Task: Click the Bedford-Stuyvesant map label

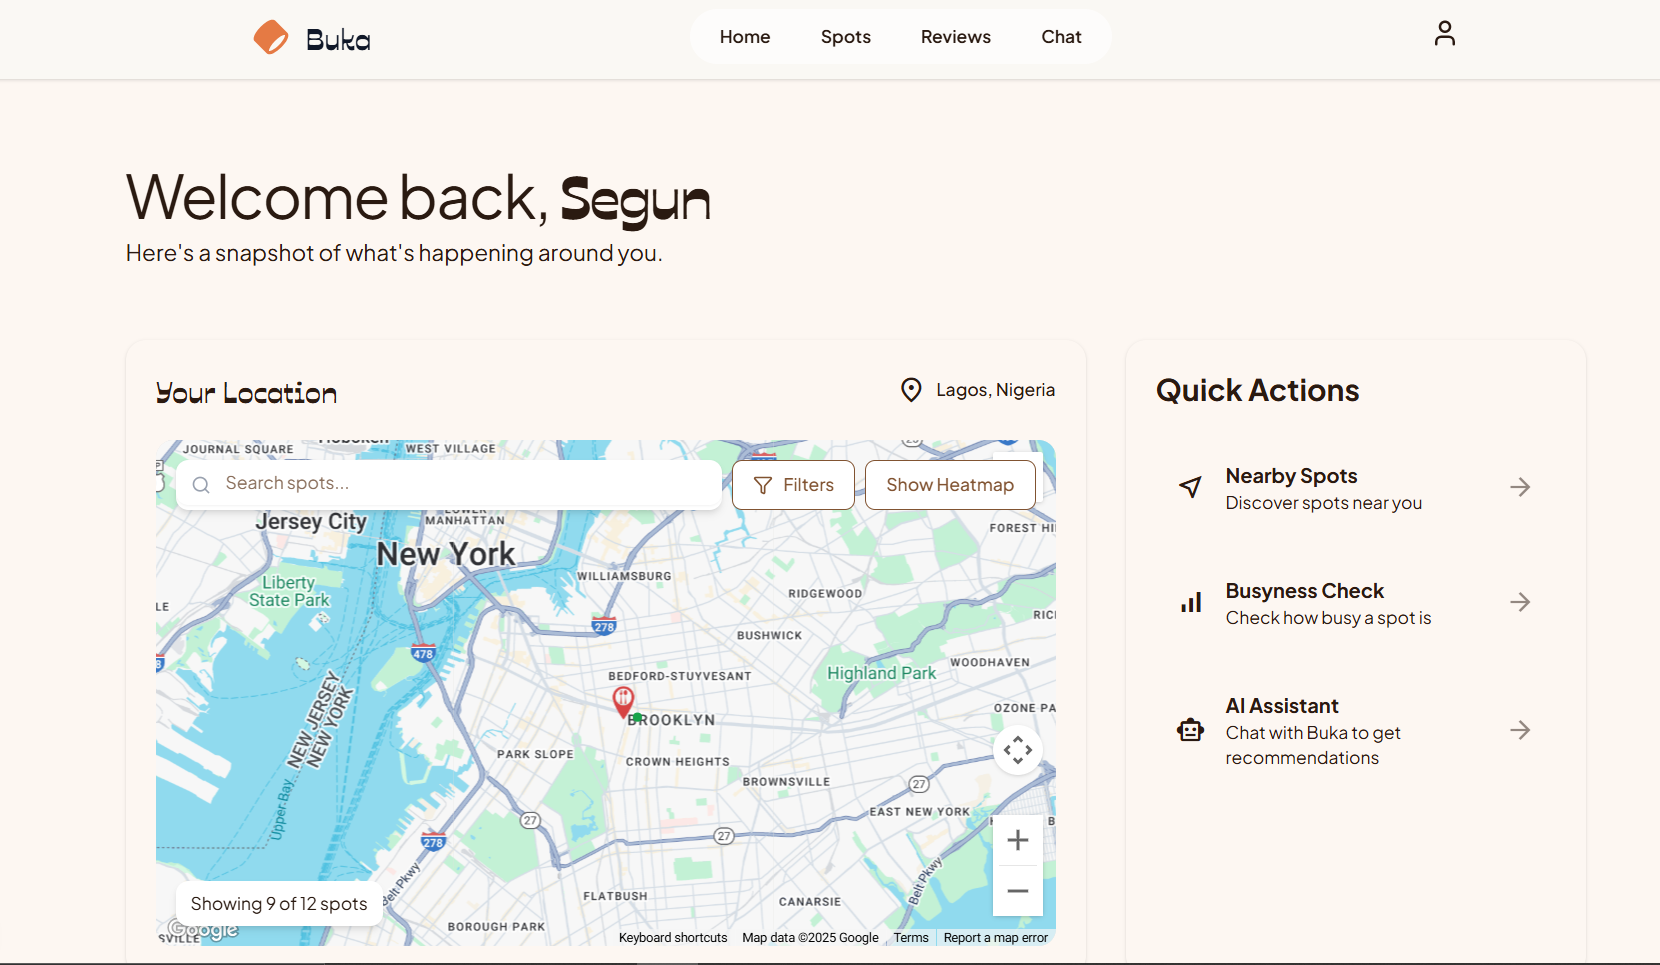Action: [x=680, y=676]
